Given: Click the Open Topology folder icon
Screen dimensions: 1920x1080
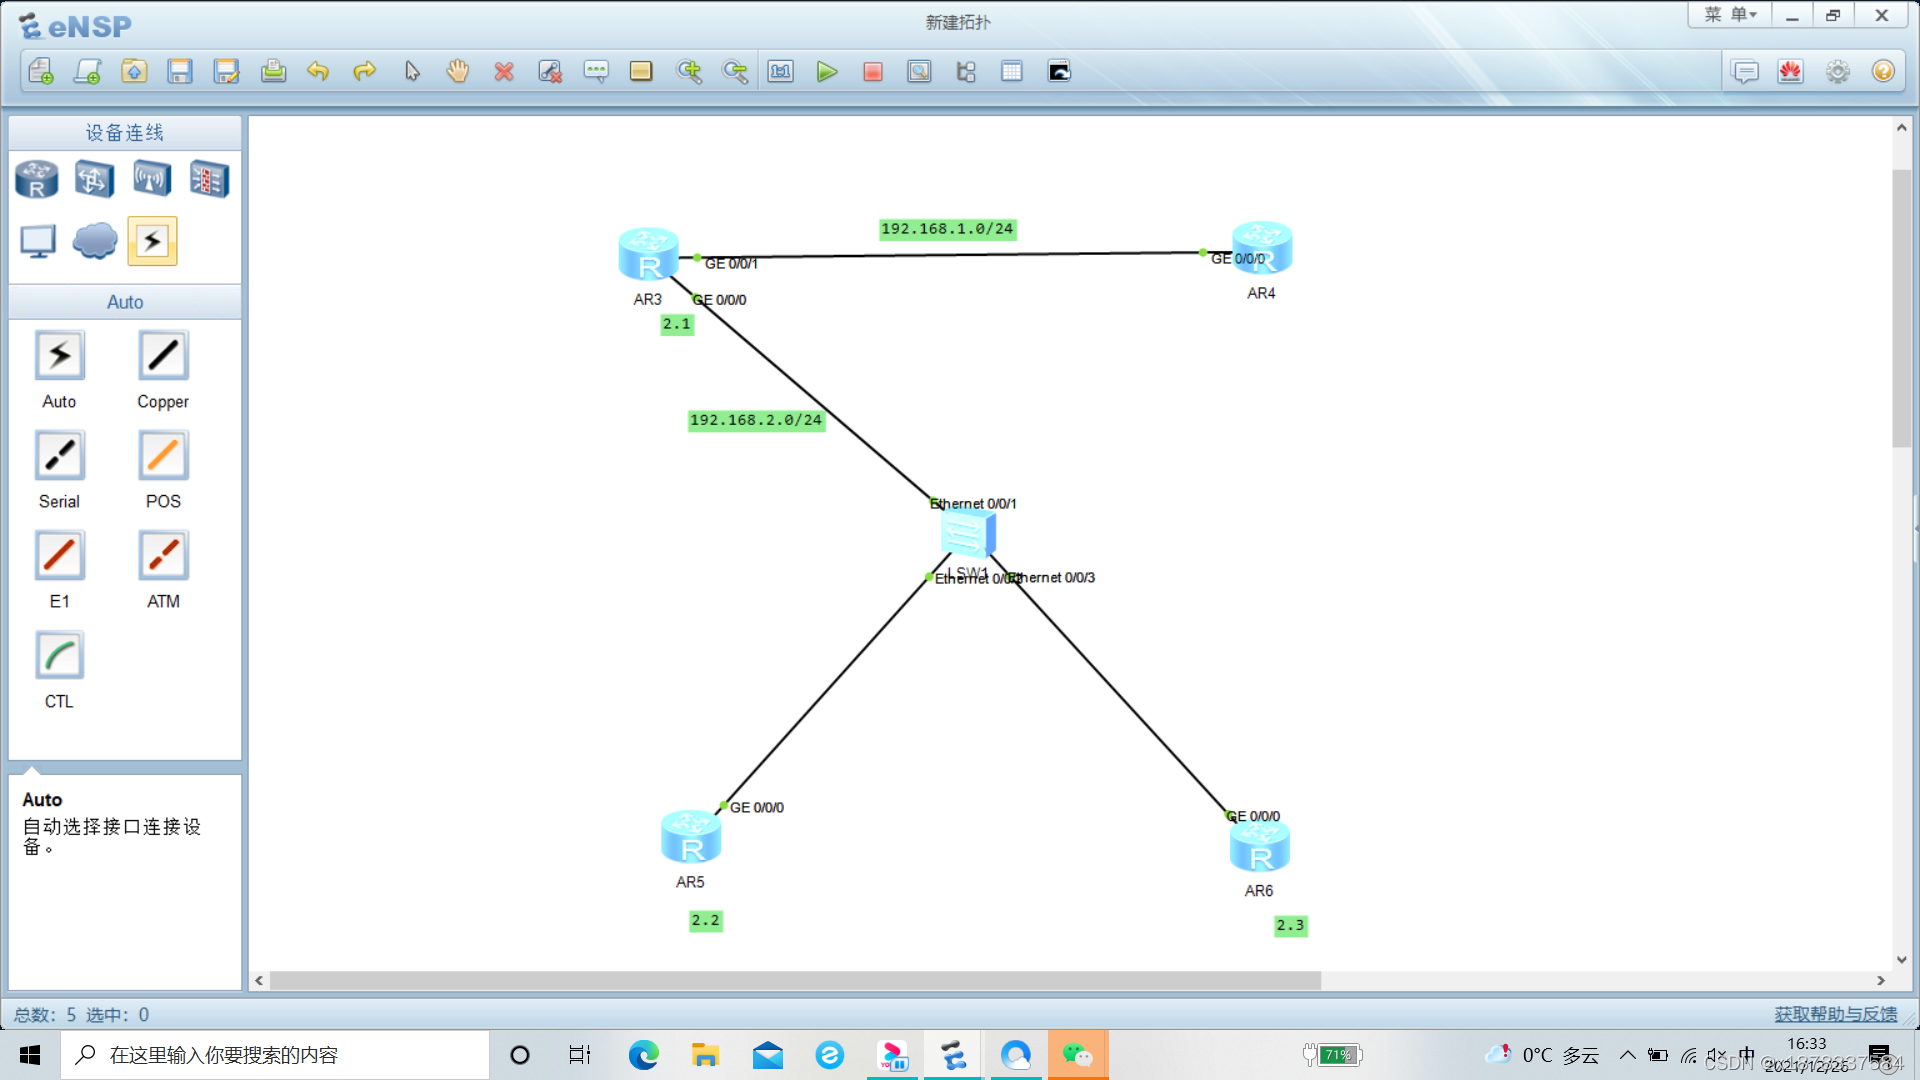Looking at the screenshot, I should 134,71.
